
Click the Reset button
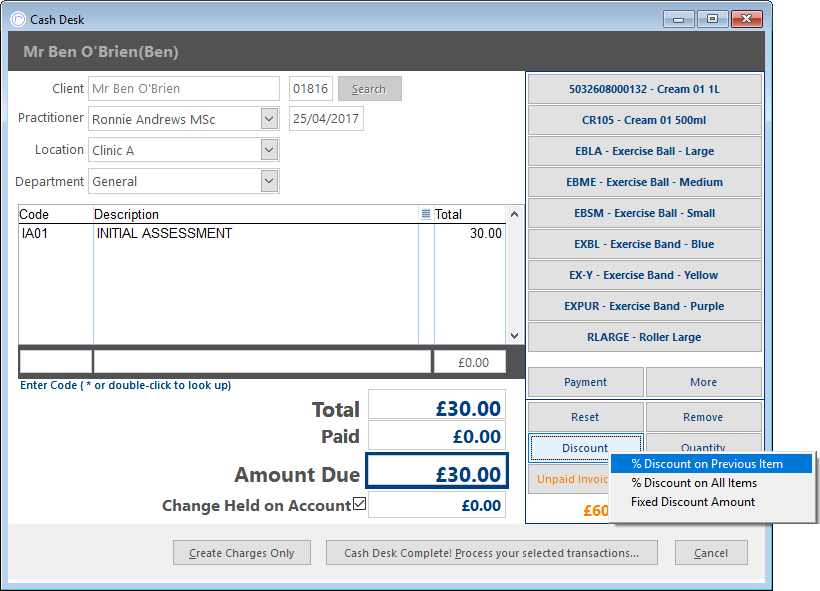(586, 417)
